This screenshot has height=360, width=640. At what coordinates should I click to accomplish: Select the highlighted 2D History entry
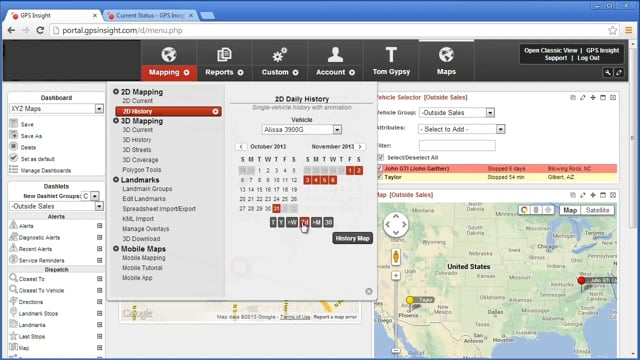(x=169, y=111)
